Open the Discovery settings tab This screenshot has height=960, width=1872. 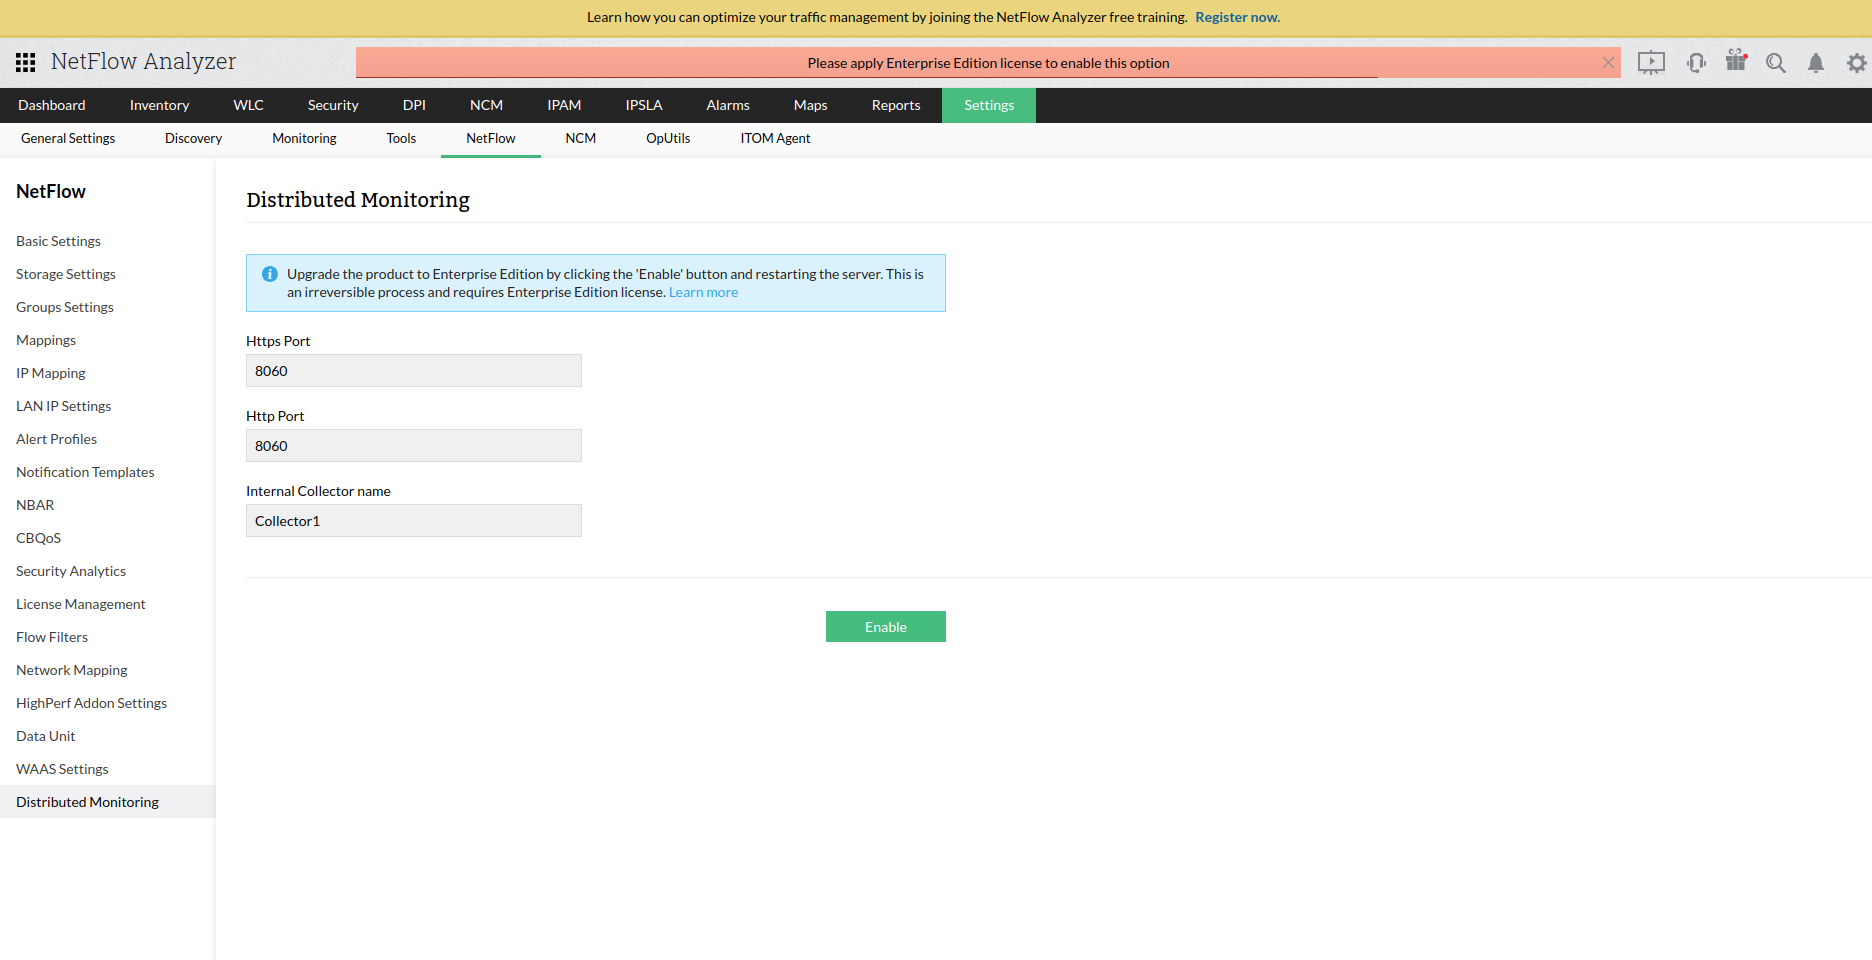click(x=194, y=139)
